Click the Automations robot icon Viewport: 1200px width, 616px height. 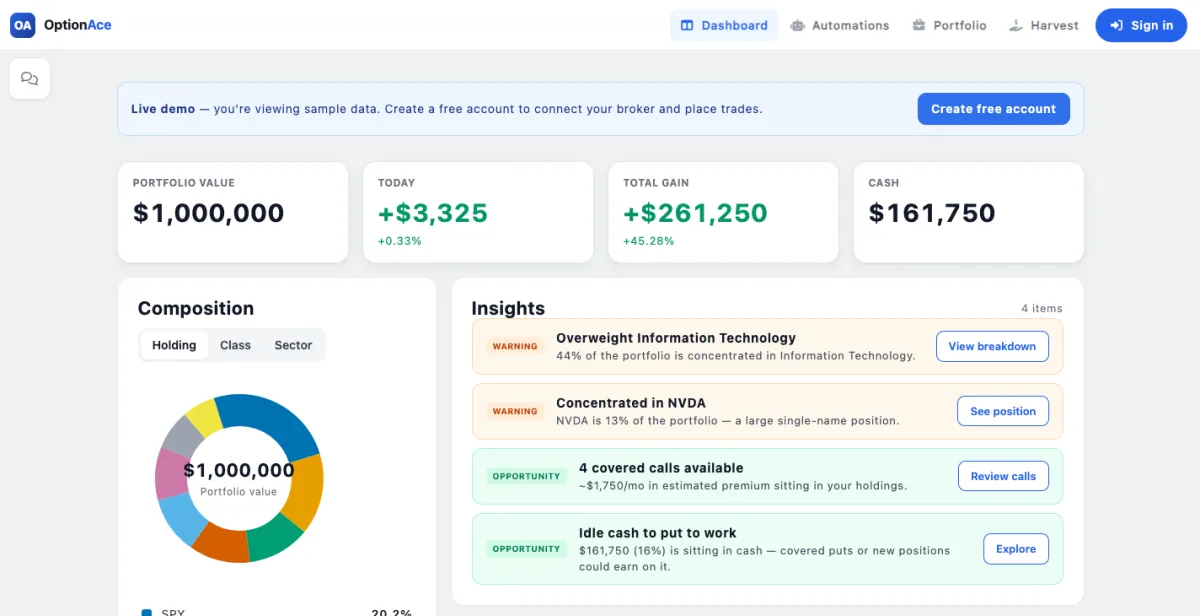[x=797, y=25]
